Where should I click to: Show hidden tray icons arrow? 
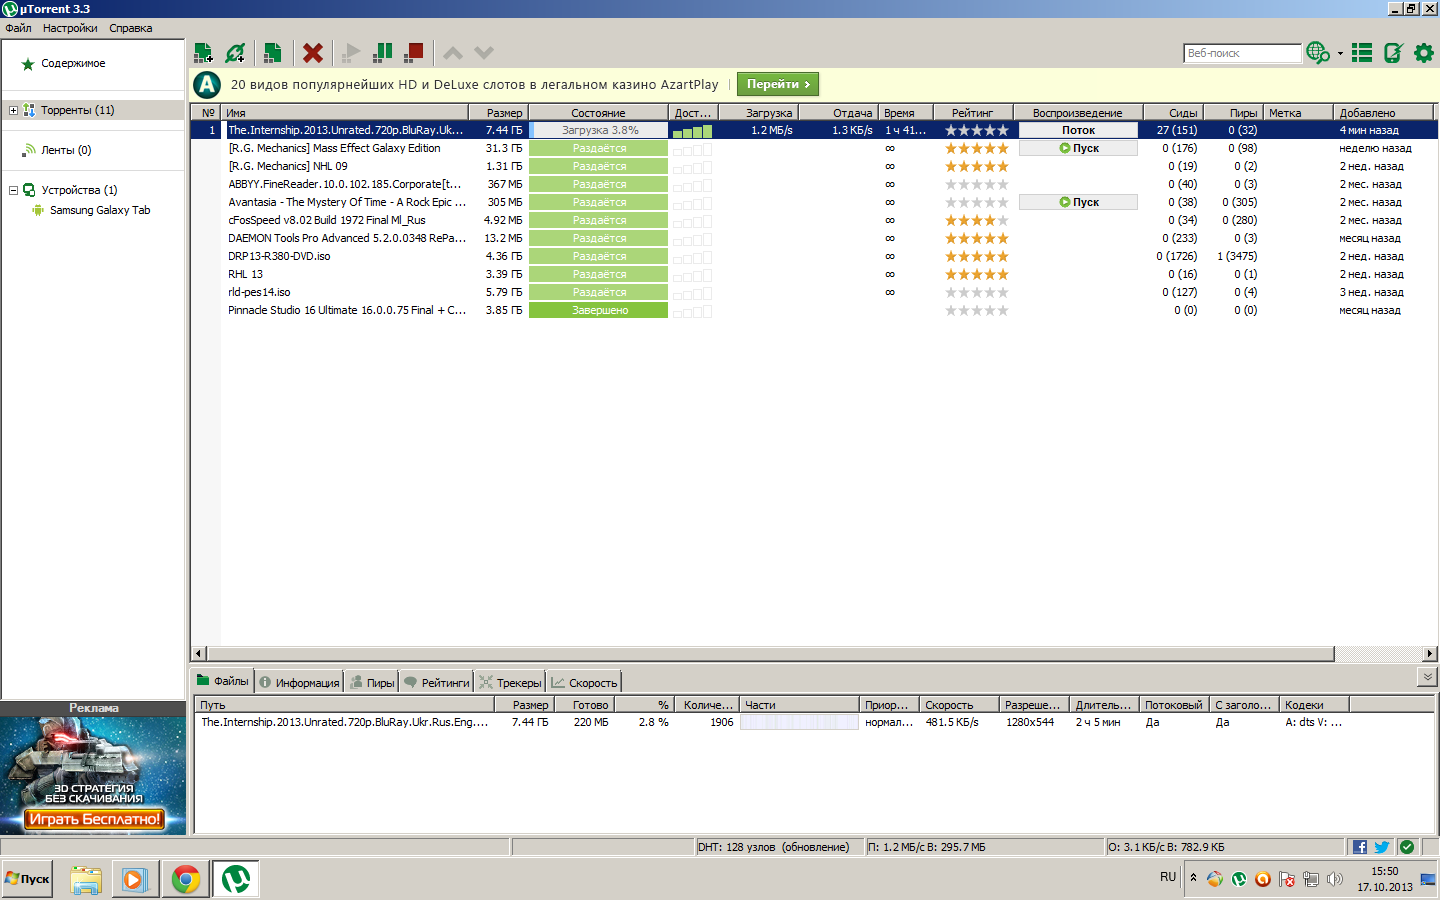coord(1193,877)
